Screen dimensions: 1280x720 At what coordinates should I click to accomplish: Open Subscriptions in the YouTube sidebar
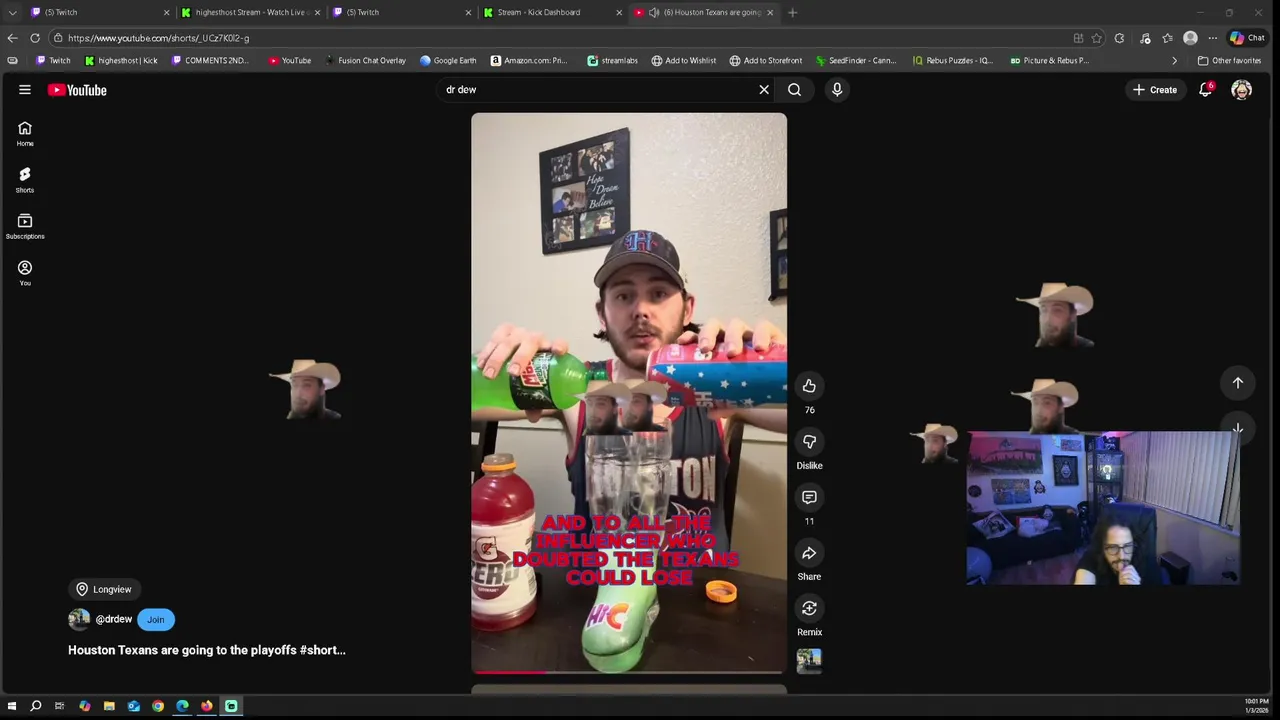coord(25,227)
